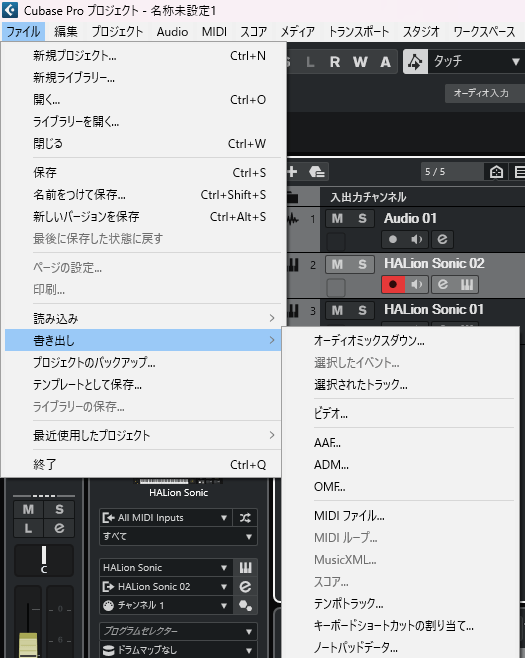Open the すべて channel dropdown
Viewport: 525px width, 658px height.
pyautogui.click(x=178, y=536)
